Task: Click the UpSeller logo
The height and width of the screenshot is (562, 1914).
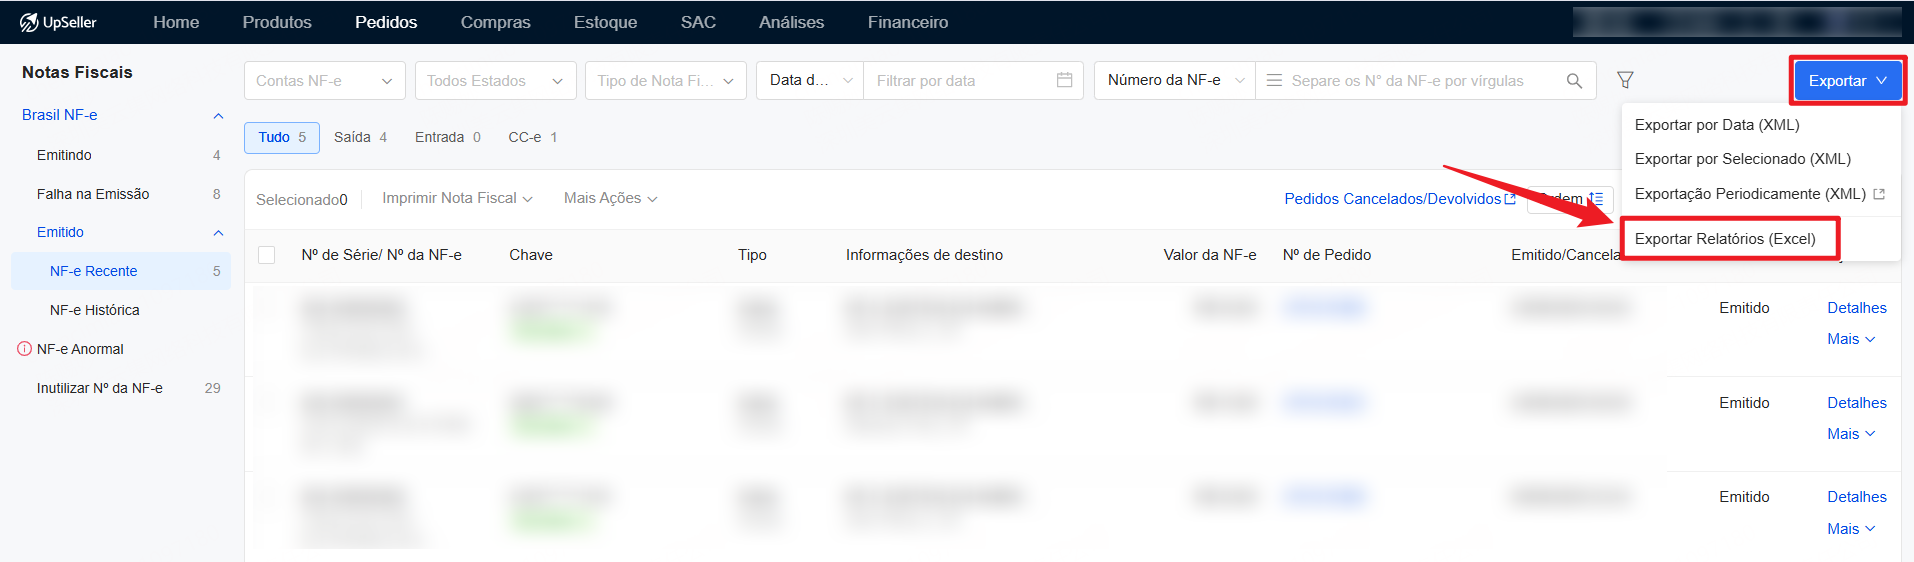Action: (58, 22)
